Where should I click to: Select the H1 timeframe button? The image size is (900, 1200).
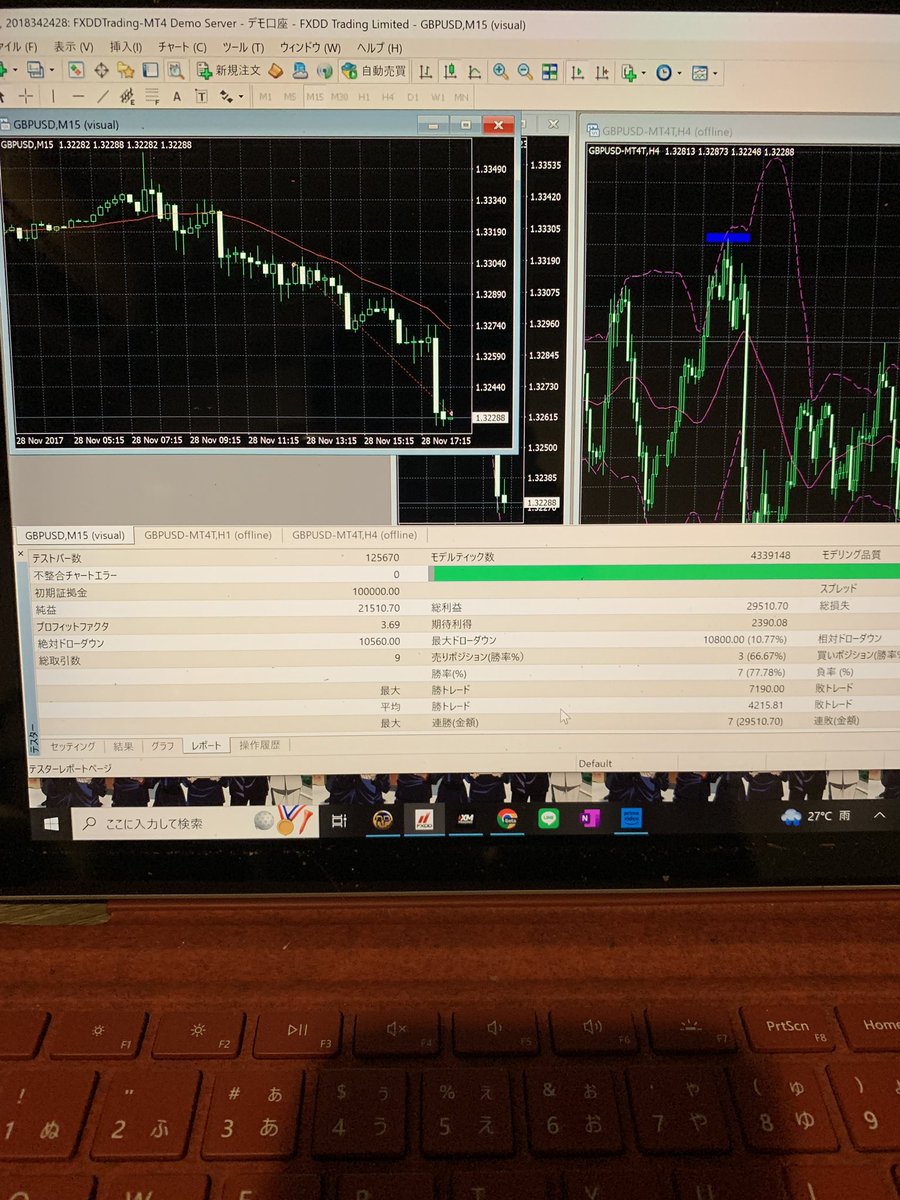pos(364,97)
